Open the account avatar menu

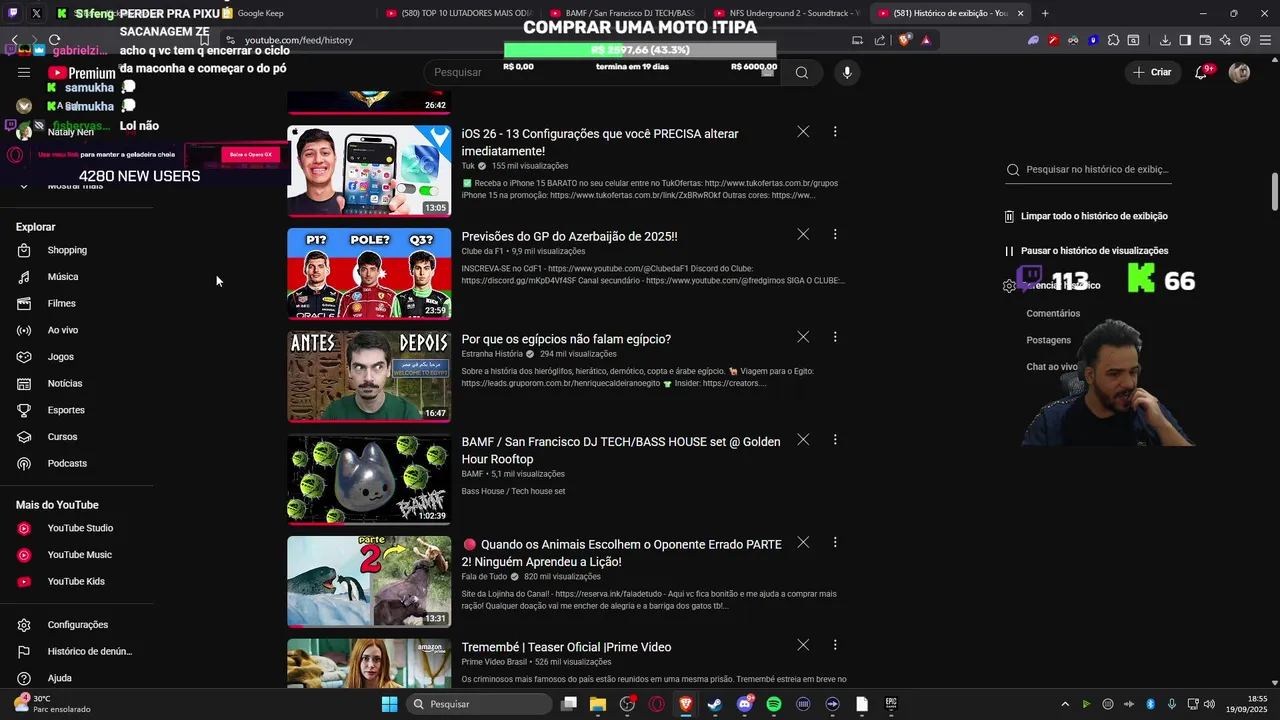tap(1239, 72)
